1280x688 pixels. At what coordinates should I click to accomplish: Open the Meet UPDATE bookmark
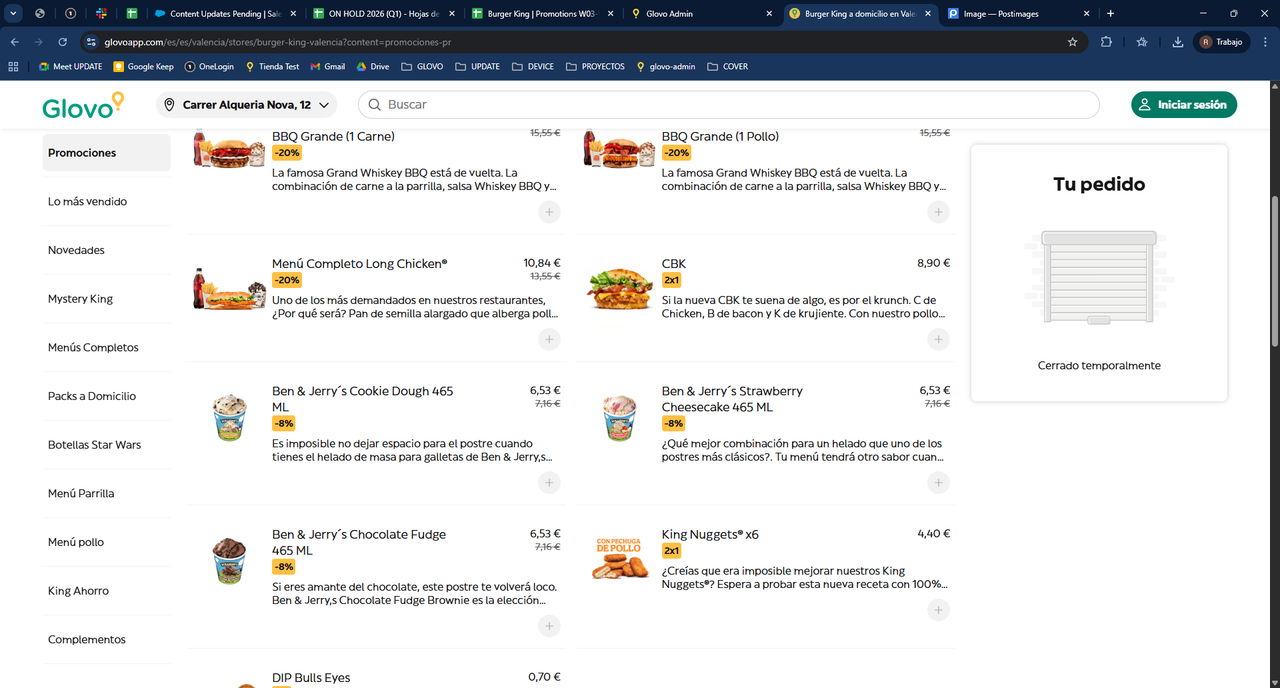(71, 67)
